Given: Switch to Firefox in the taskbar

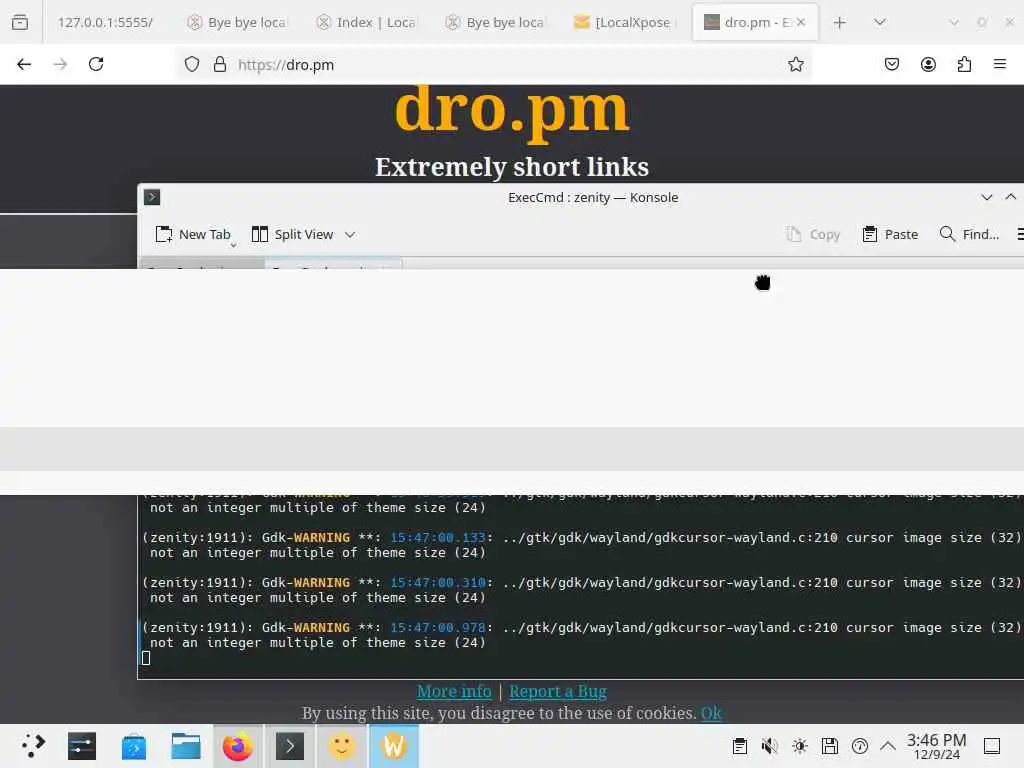Looking at the screenshot, I should (x=238, y=746).
